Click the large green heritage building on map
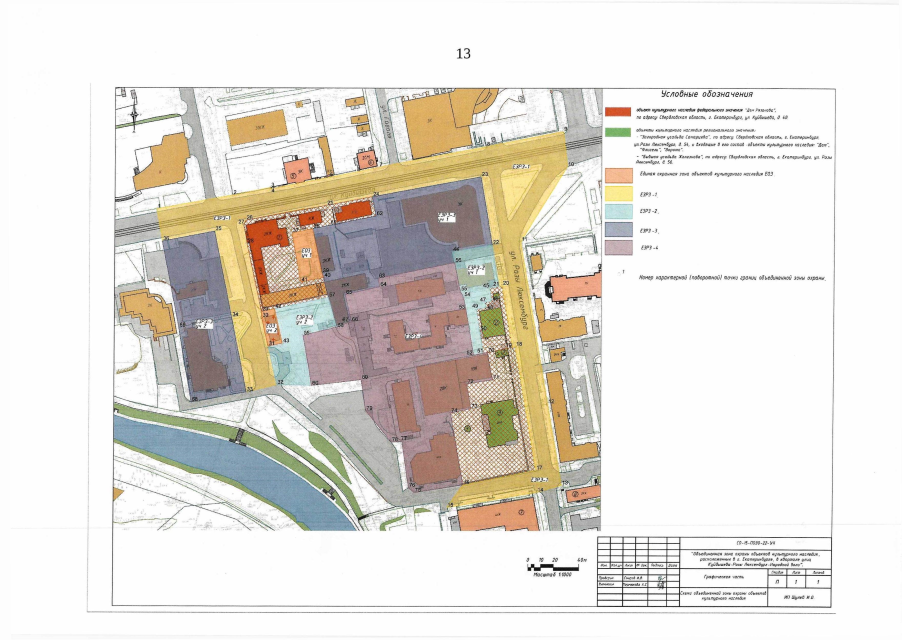The width and height of the screenshot is (902, 640). pyautogui.click(x=497, y=422)
